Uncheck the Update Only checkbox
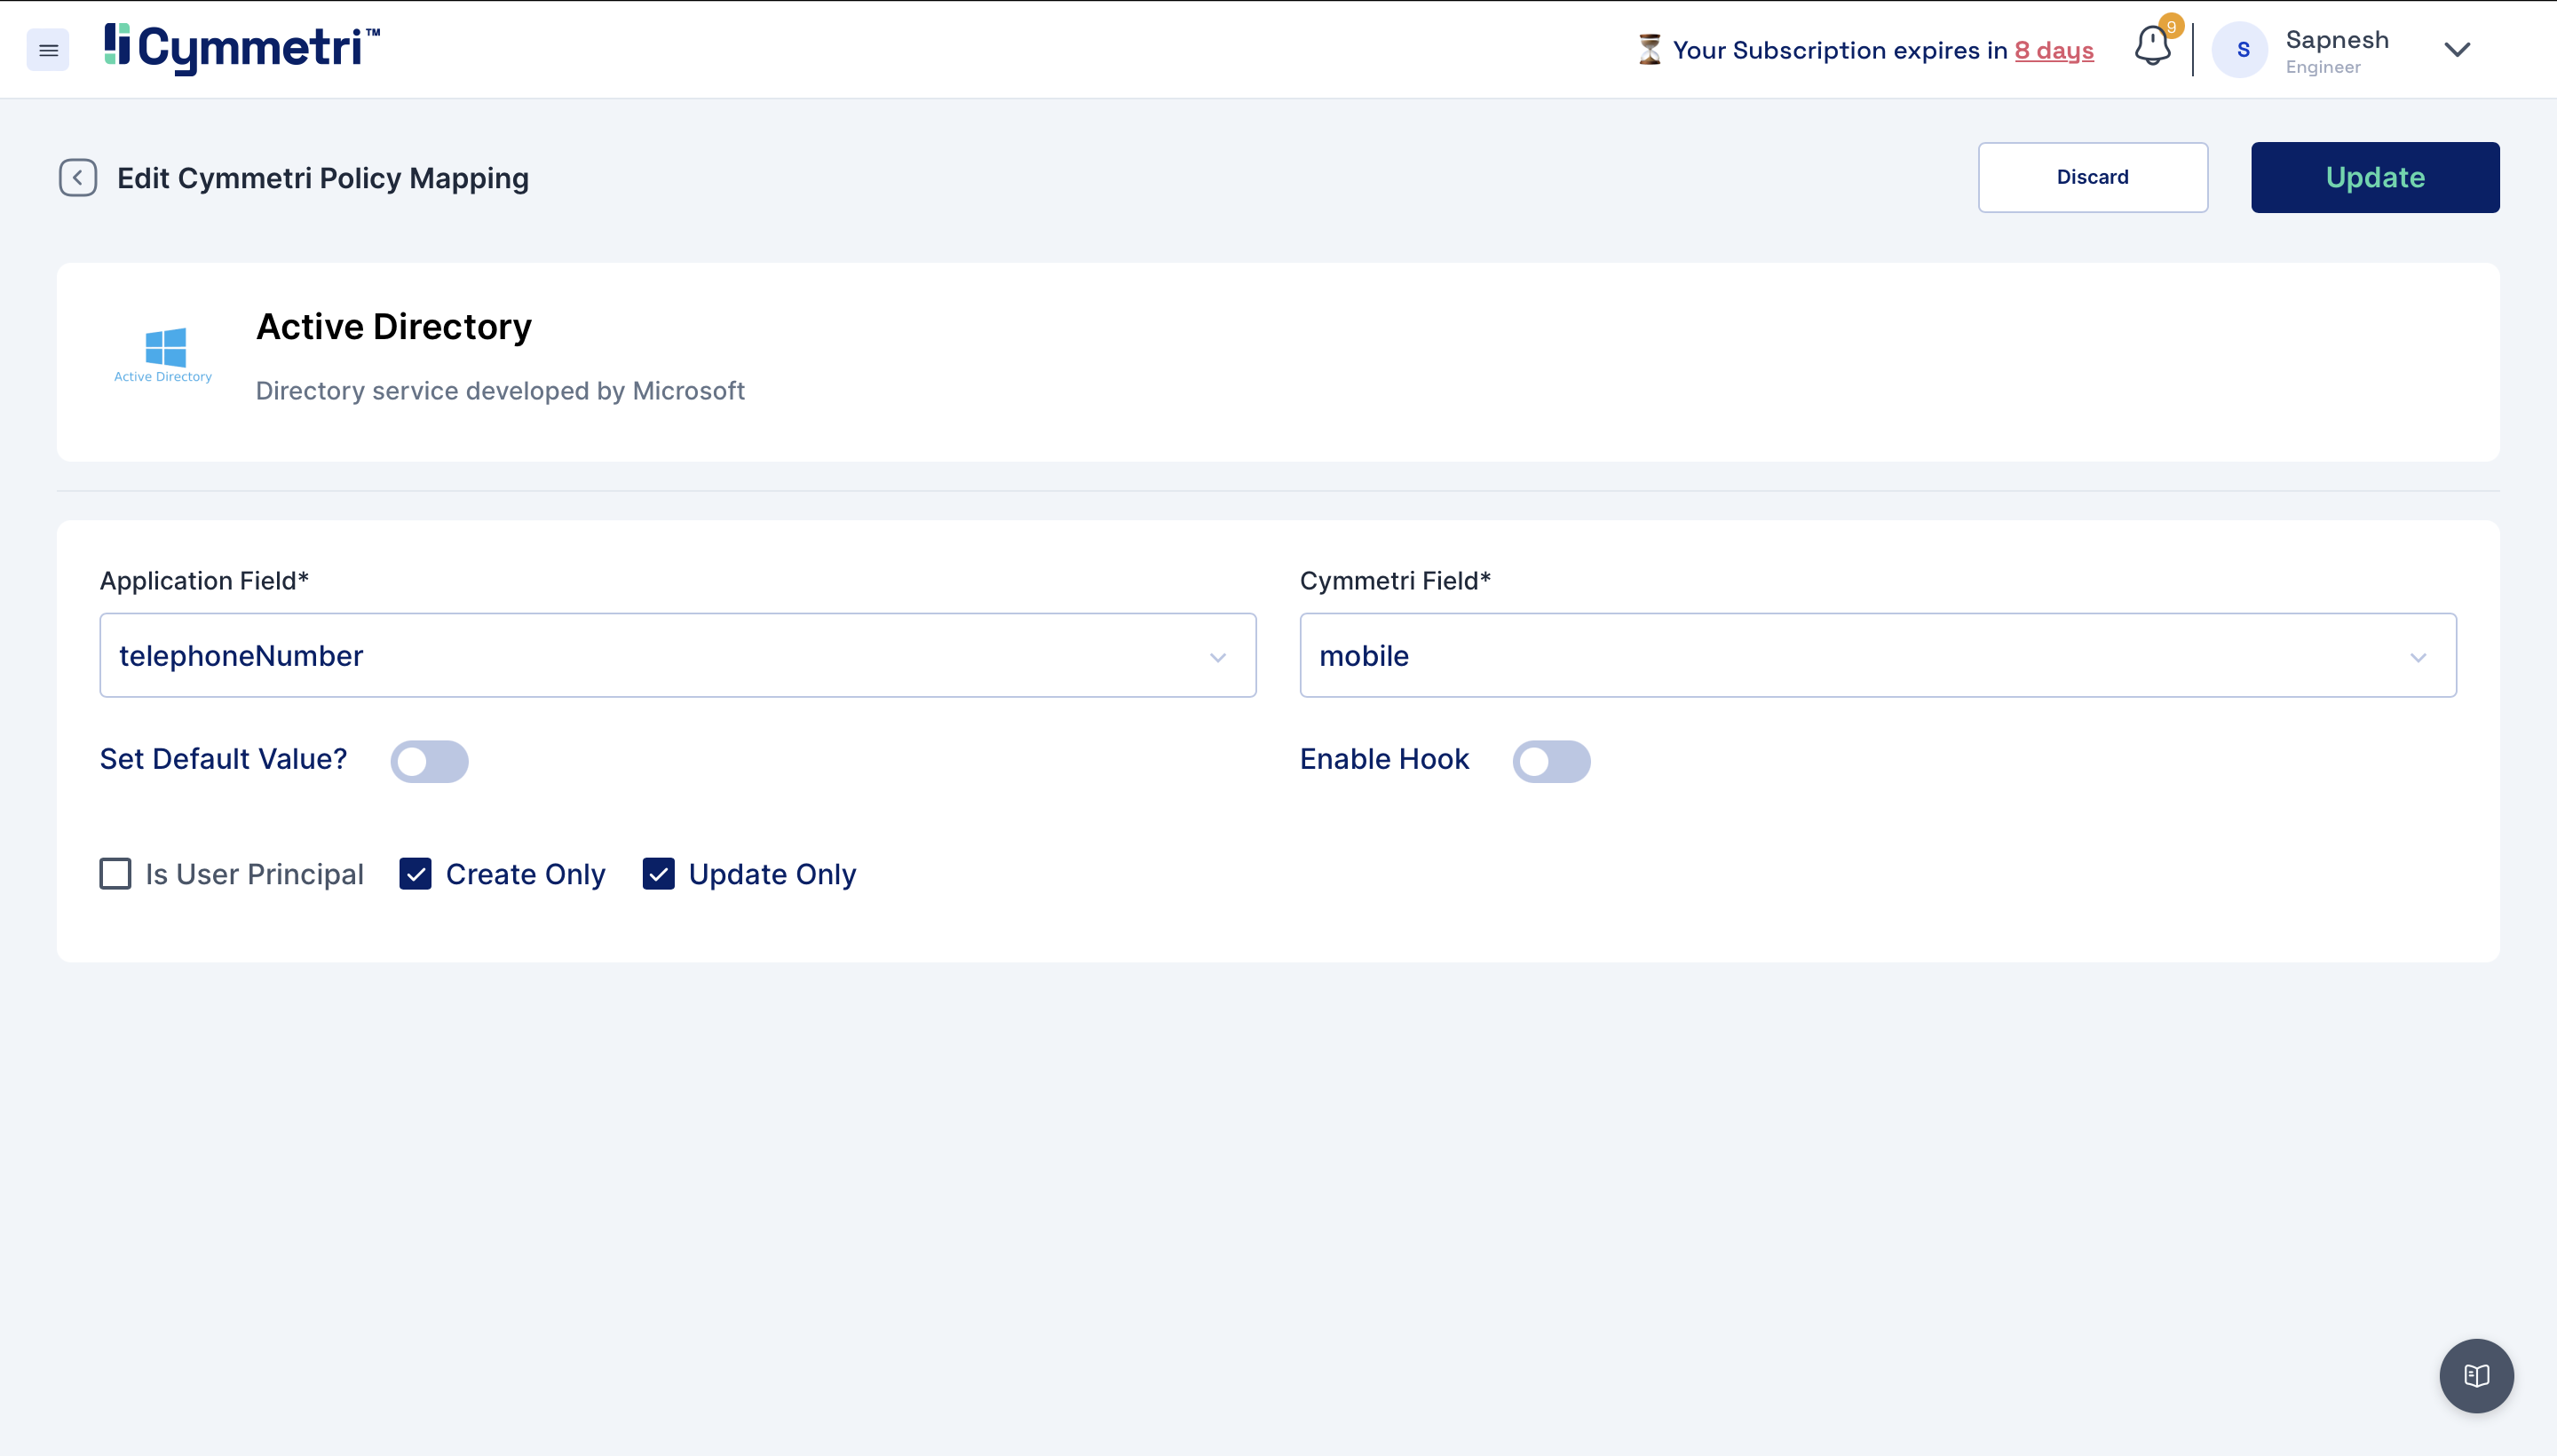 [x=658, y=874]
